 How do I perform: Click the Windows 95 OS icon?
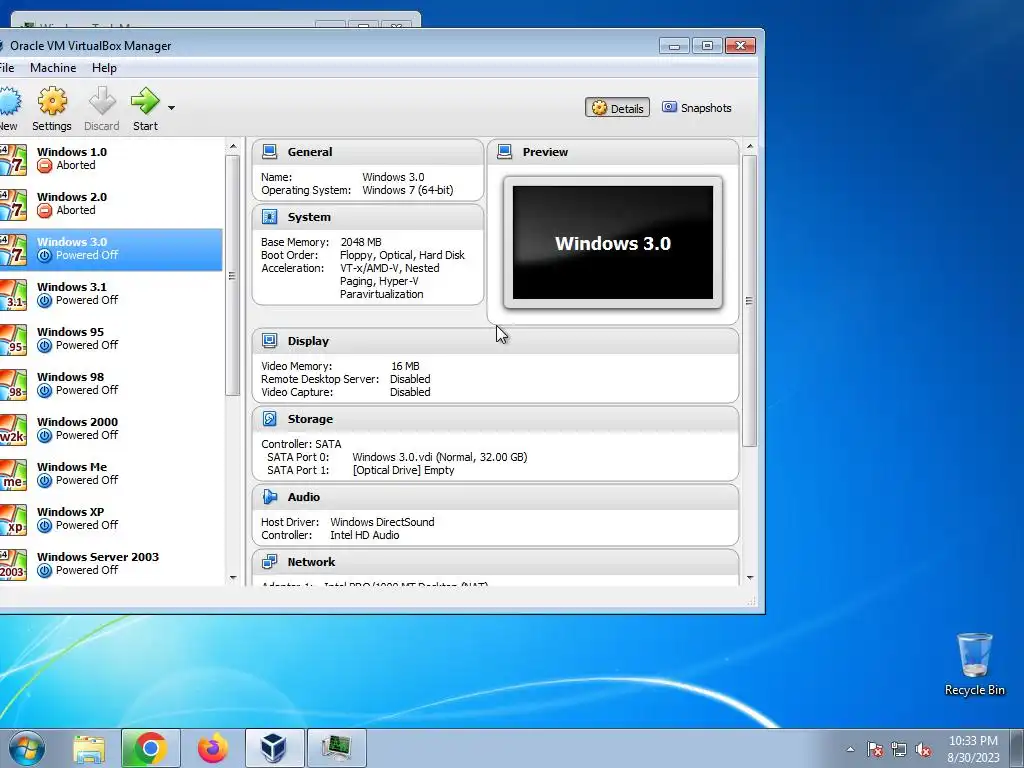(x=13, y=340)
